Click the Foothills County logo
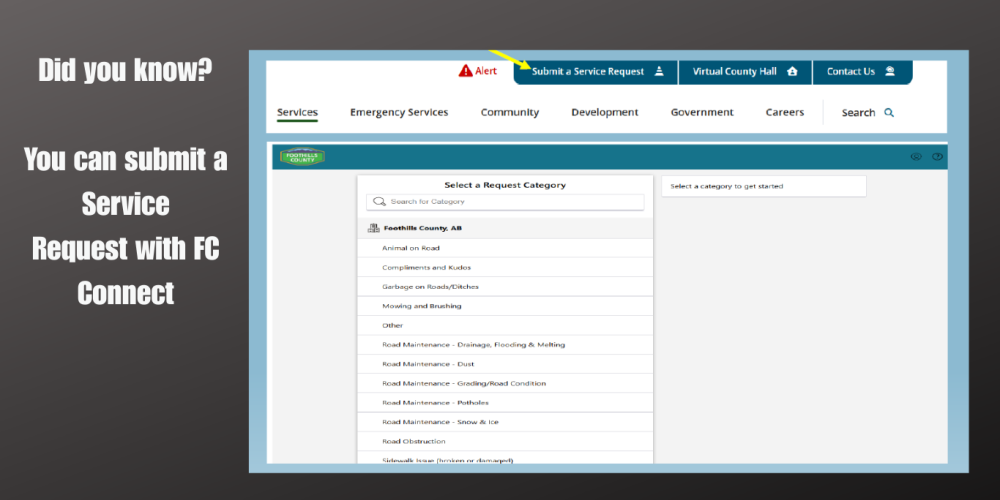1000x500 pixels. (302, 157)
